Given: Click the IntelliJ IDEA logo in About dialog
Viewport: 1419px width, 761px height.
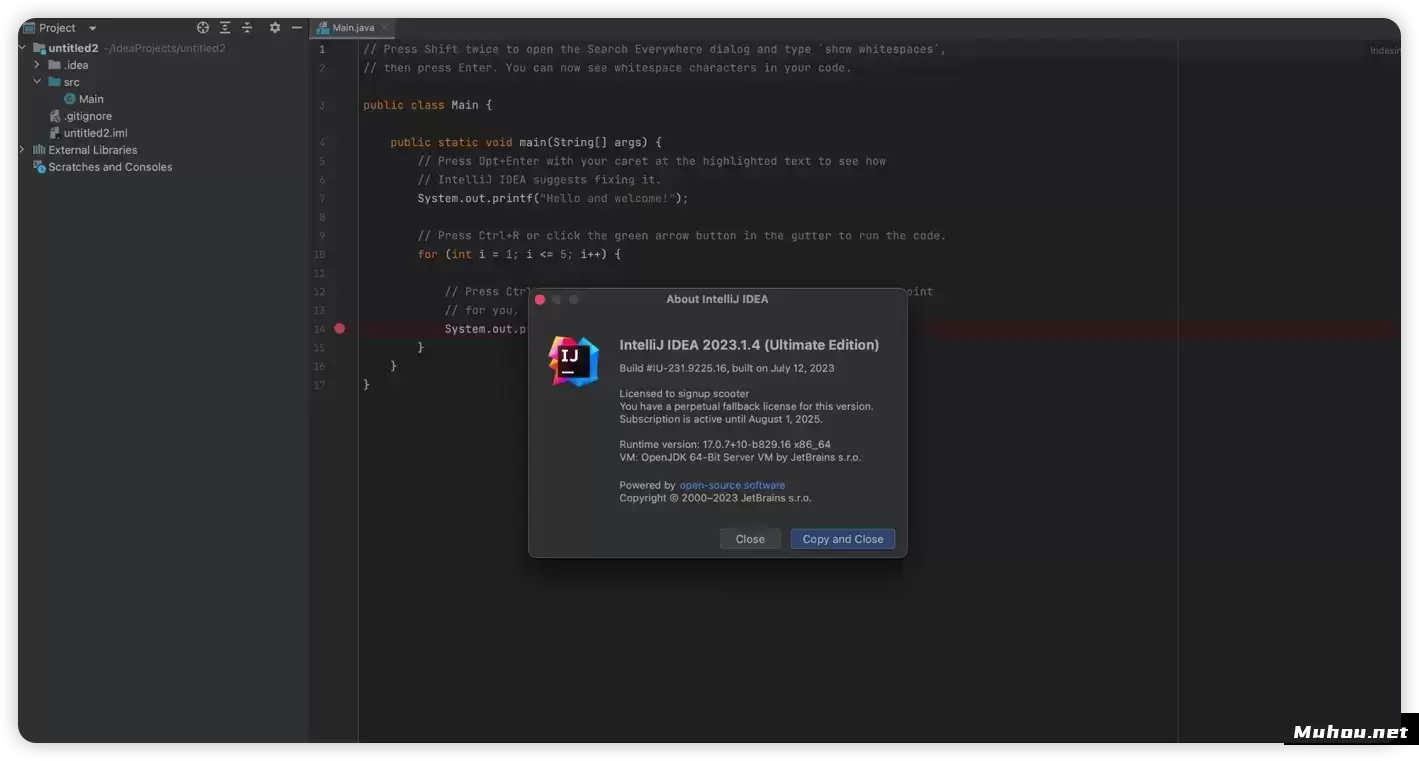Looking at the screenshot, I should coord(574,361).
